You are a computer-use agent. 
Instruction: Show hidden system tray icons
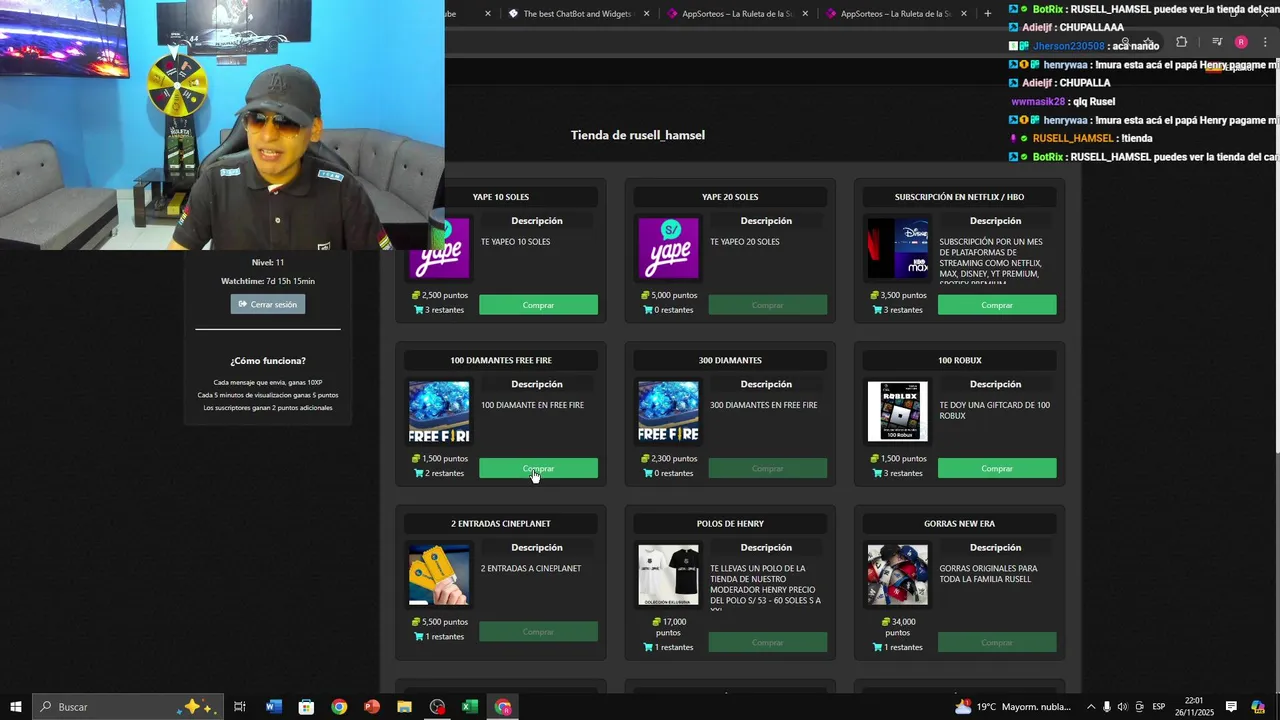(1091, 707)
